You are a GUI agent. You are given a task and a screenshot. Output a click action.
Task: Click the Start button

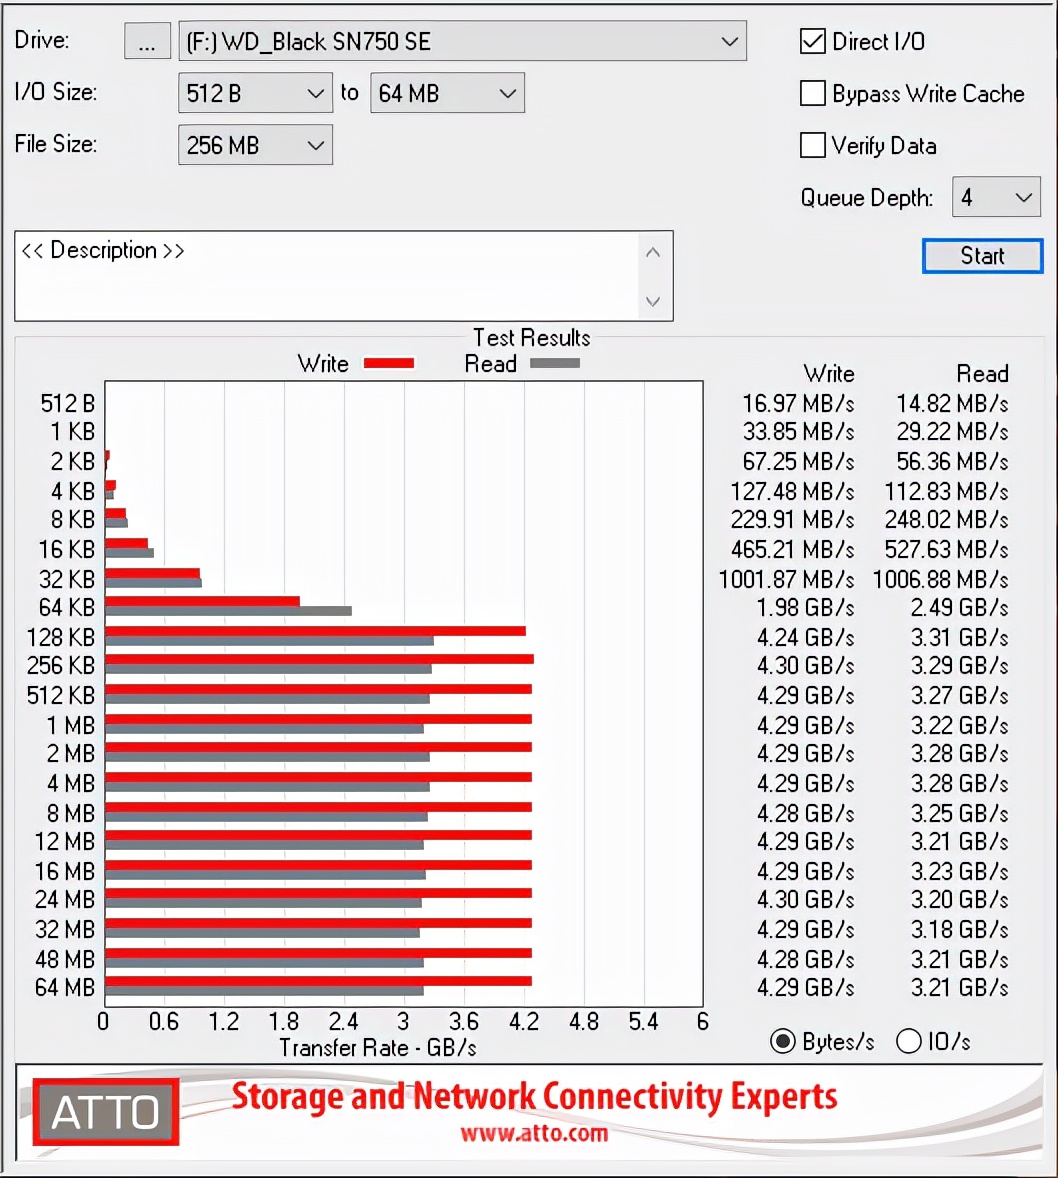click(x=982, y=256)
